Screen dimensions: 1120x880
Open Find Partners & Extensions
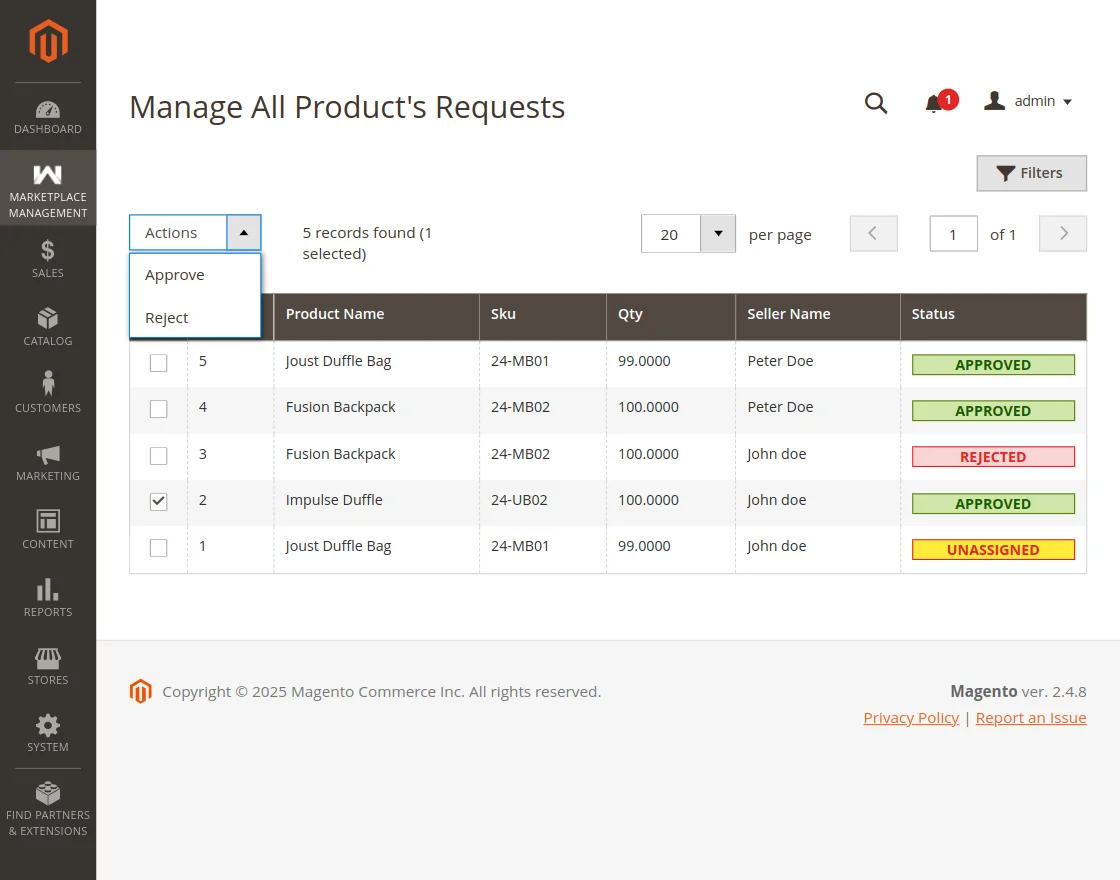click(48, 809)
